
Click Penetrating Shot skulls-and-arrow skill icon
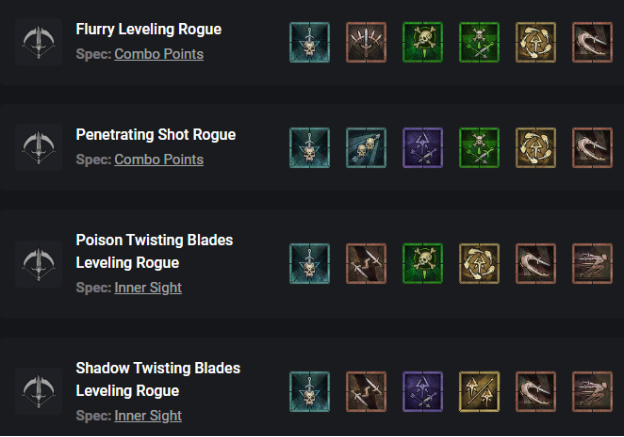[x=364, y=146]
